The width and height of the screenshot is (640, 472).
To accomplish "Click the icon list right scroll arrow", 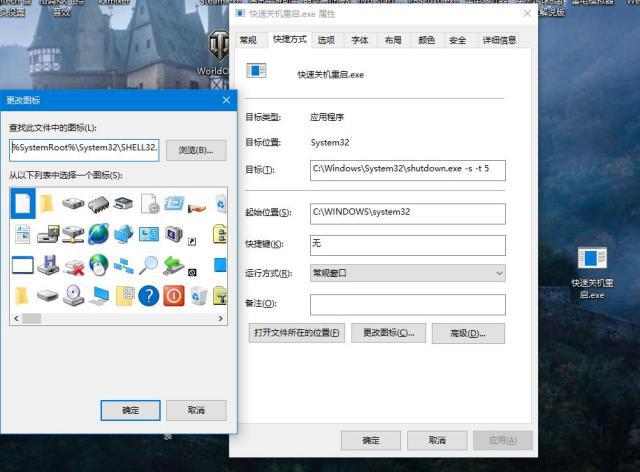I will pyautogui.click(x=220, y=318).
